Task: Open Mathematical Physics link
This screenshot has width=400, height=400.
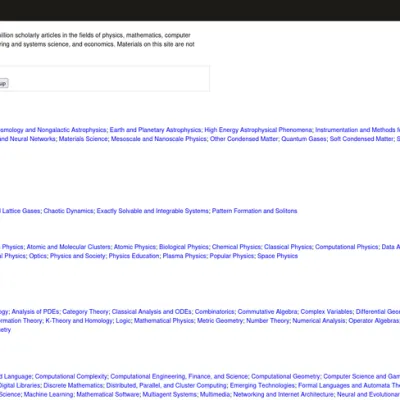Action: (x=164, y=321)
